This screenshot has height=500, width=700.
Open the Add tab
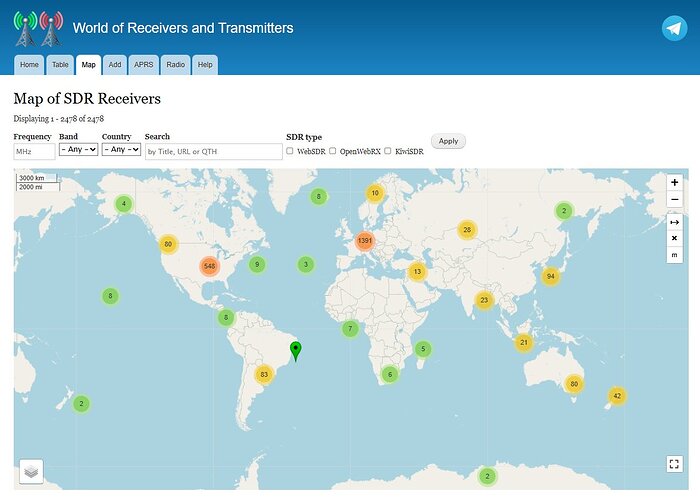point(115,65)
